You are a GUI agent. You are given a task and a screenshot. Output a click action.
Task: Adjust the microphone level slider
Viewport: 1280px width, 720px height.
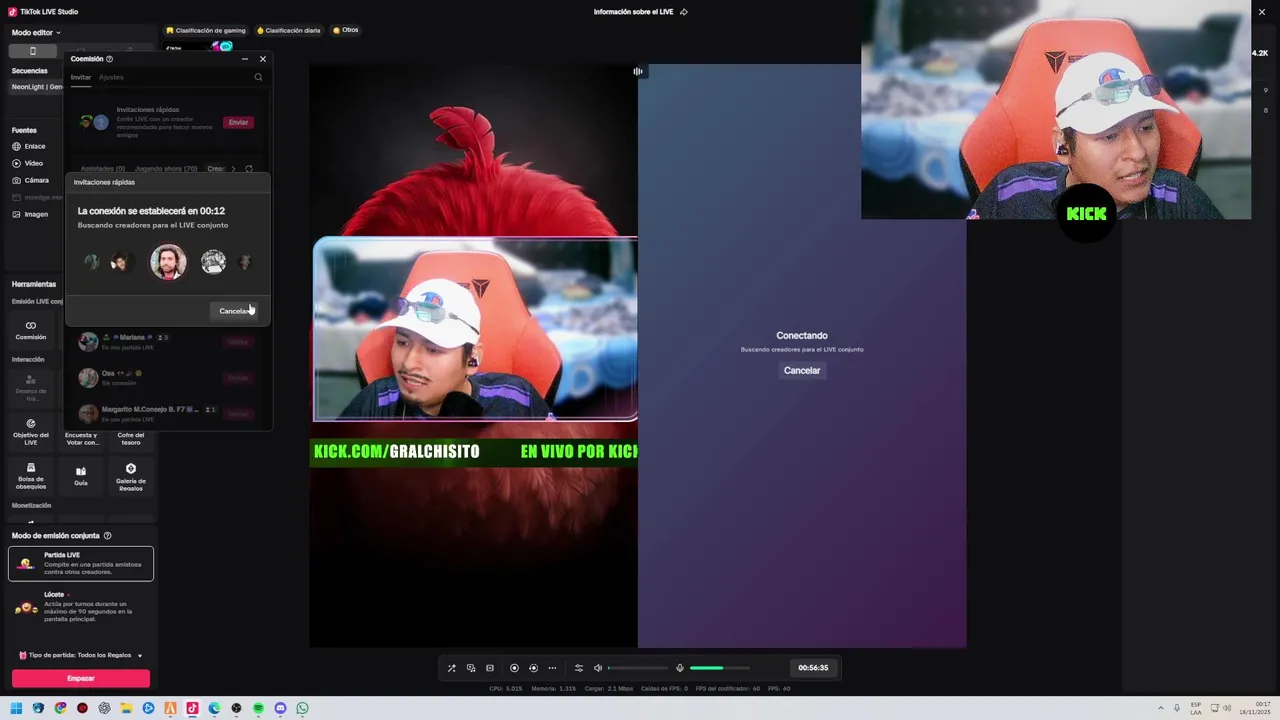pyautogui.click(x=720, y=668)
